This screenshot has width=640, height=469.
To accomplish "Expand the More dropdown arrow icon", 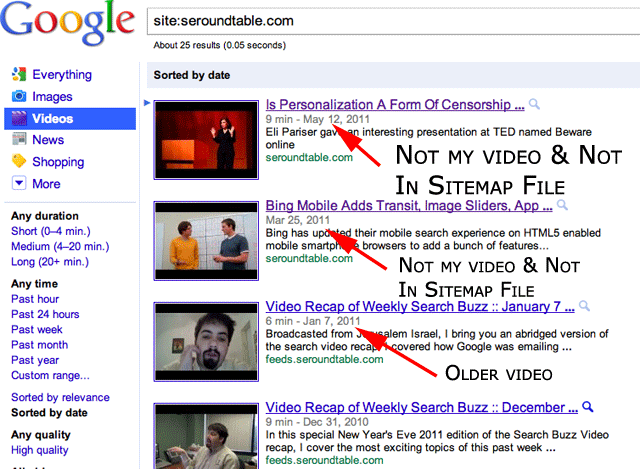I will tap(19, 183).
